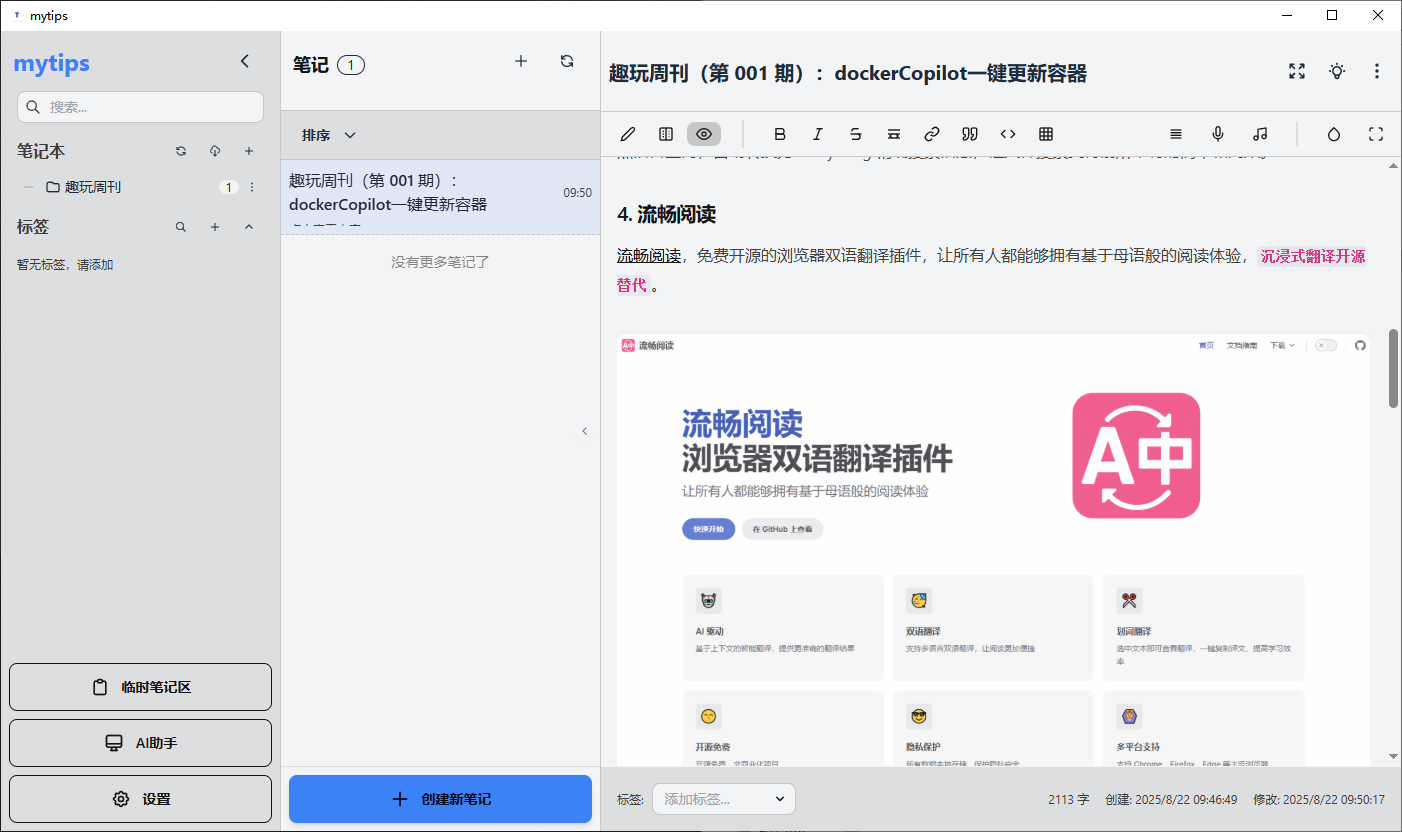
Task: Toggle the lightbulb theme icon
Action: click(1337, 71)
